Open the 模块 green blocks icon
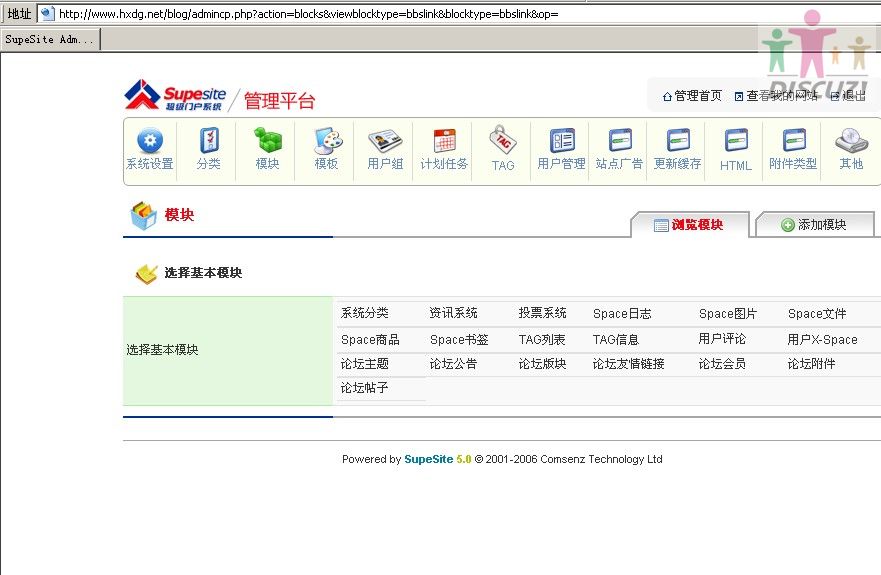The width and height of the screenshot is (881, 575). click(267, 140)
